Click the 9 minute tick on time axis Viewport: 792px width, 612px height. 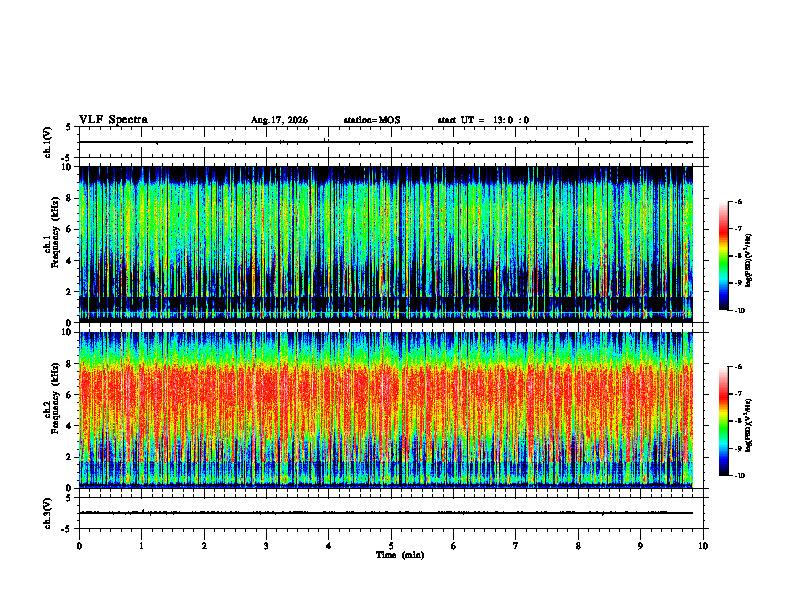coord(640,546)
